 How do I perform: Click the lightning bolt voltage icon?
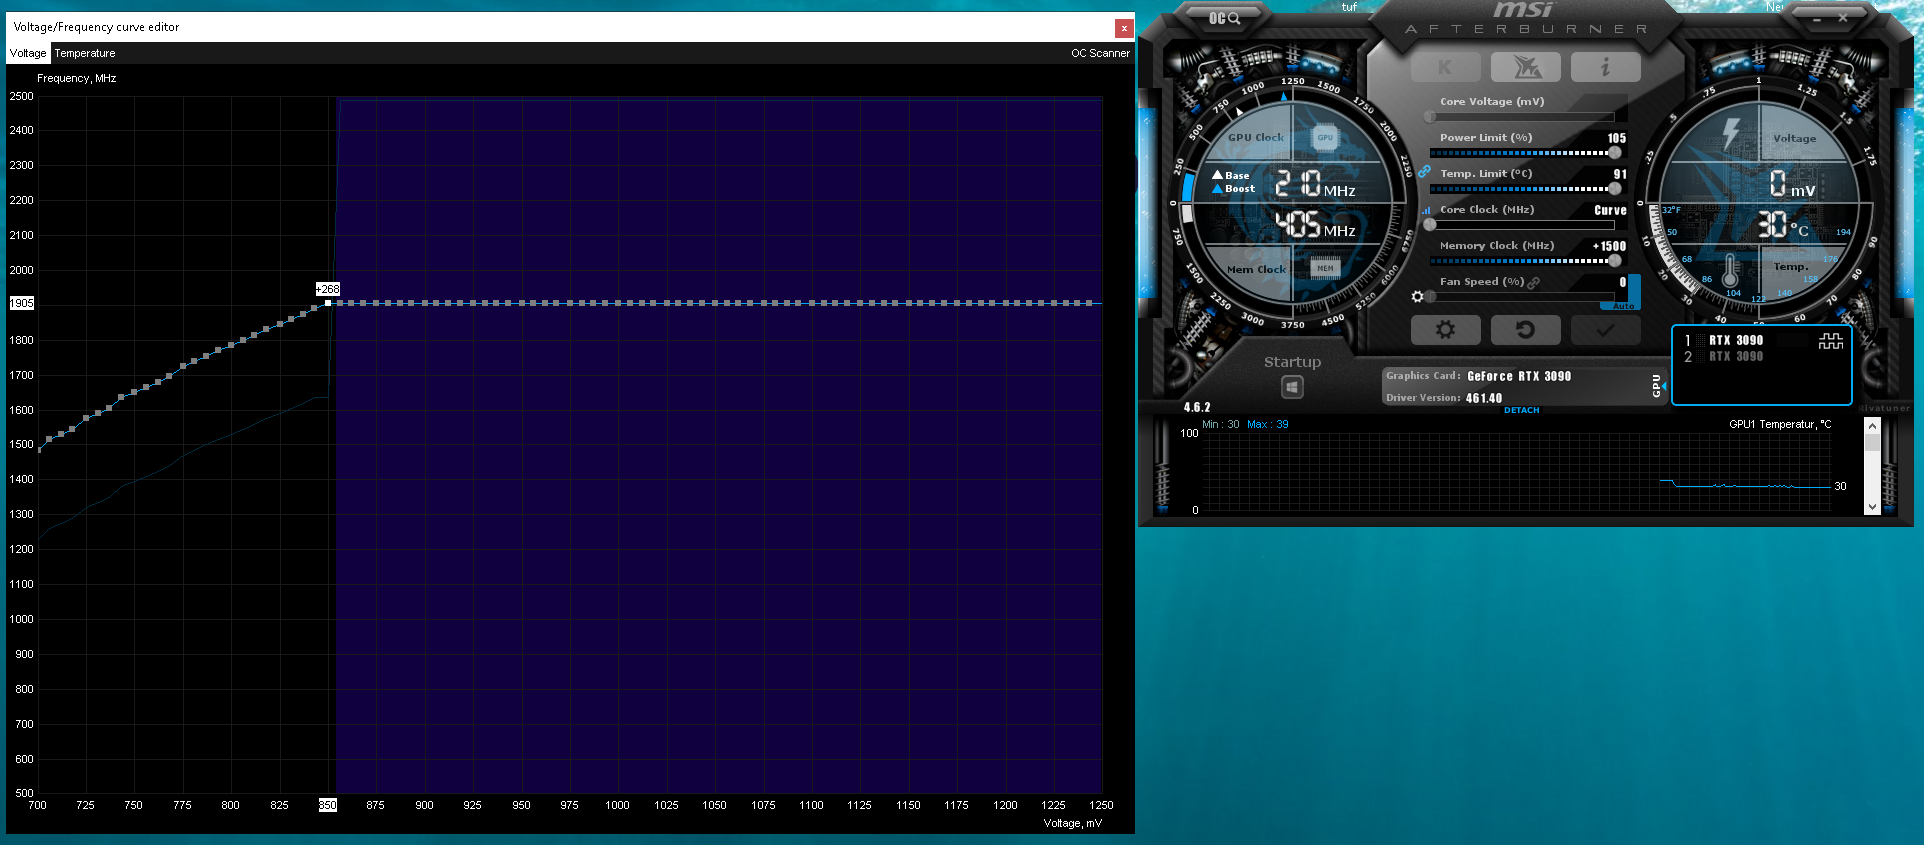(1731, 132)
